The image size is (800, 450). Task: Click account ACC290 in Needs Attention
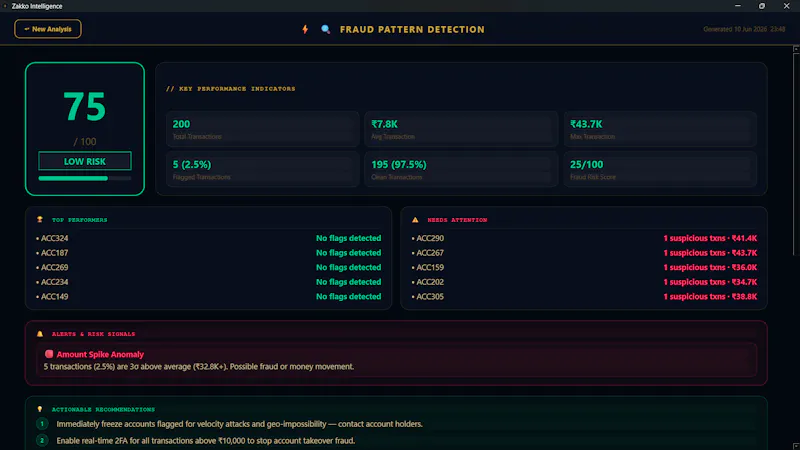click(430, 238)
